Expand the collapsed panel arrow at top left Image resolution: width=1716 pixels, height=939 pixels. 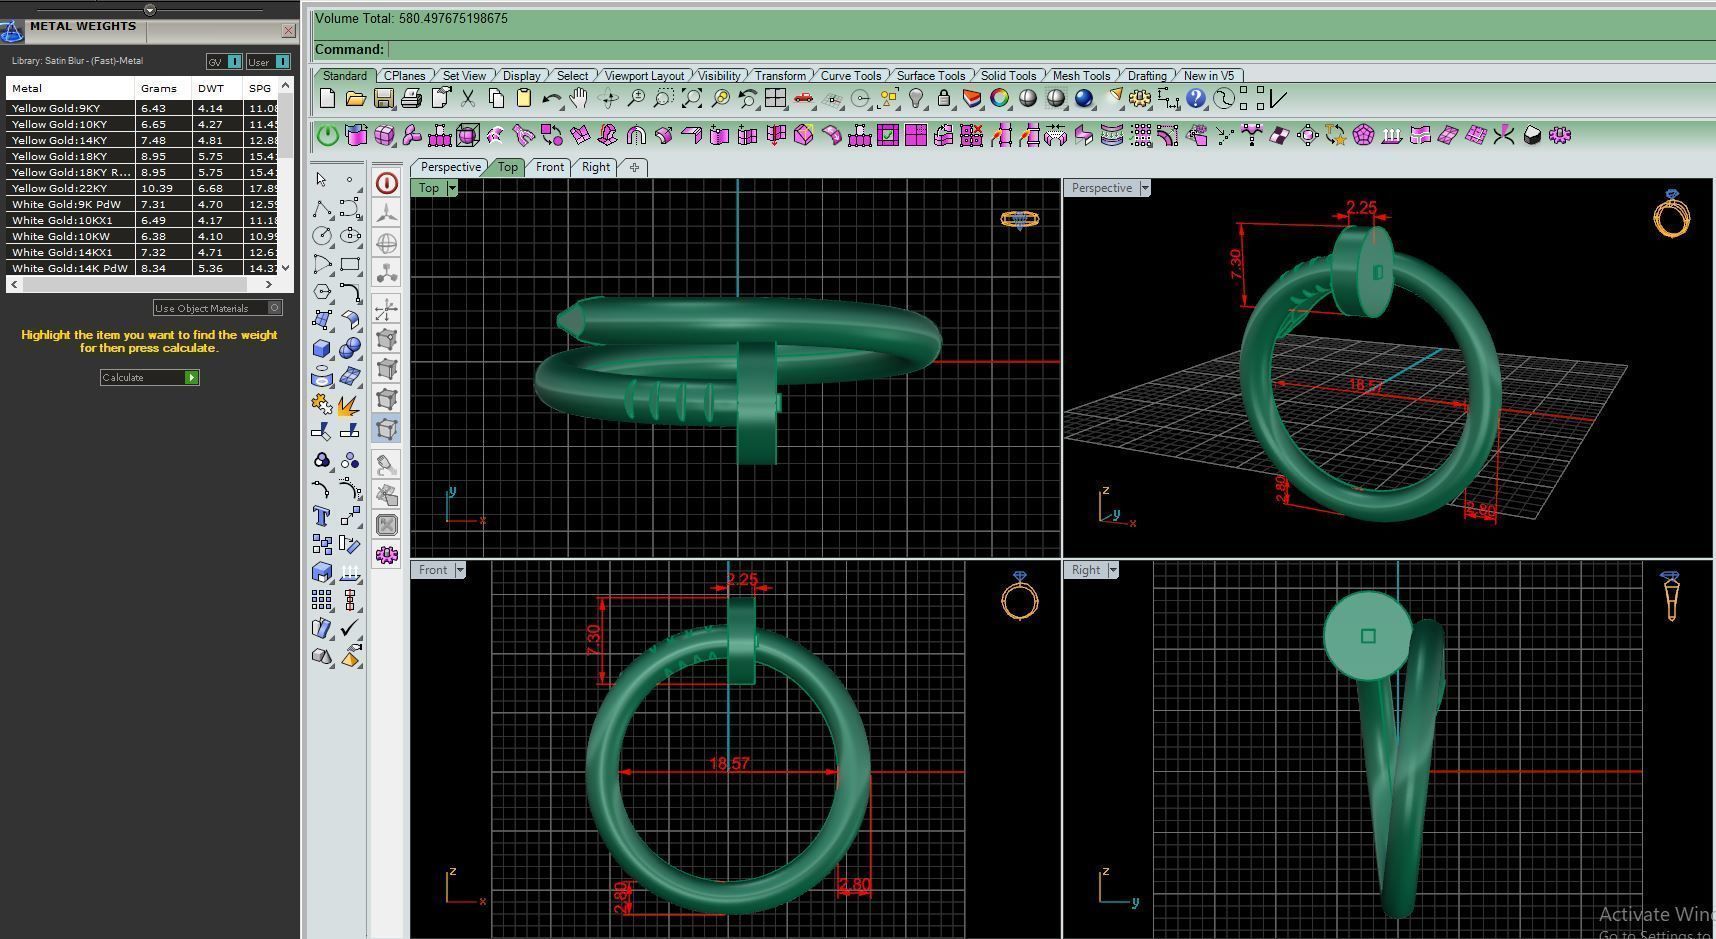pos(149,10)
